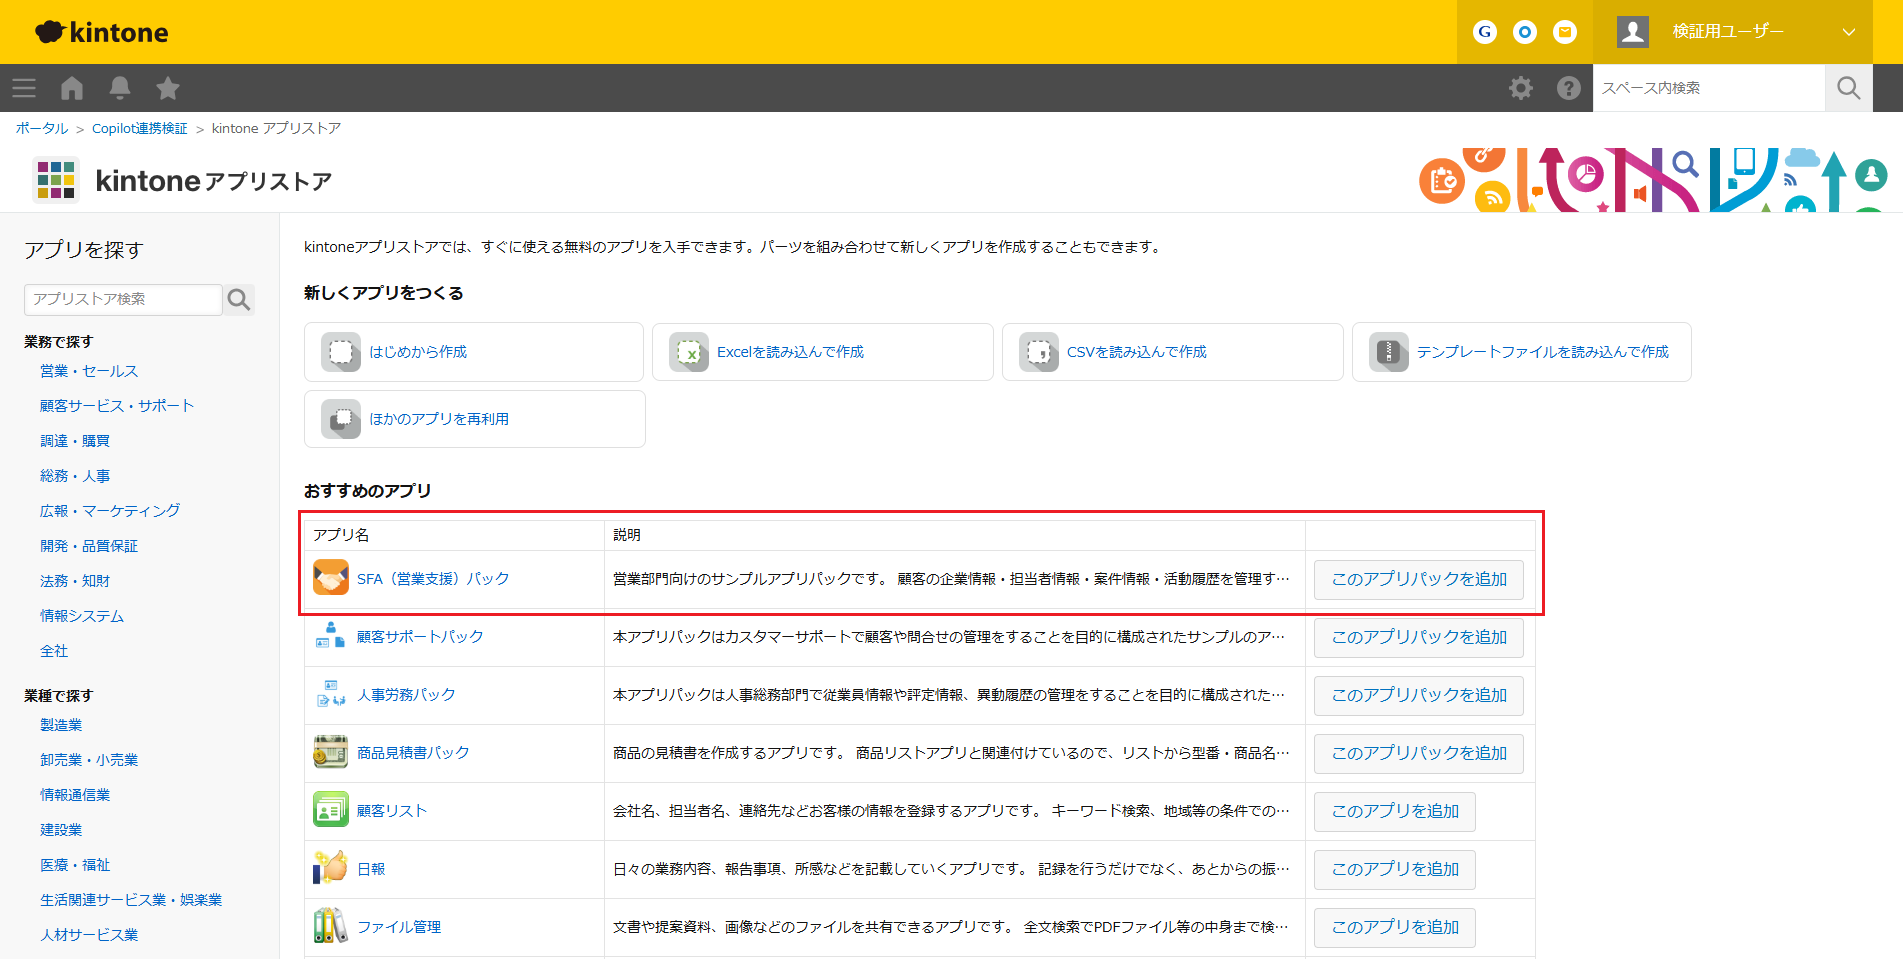
Task: Click the はじめから作成 icon
Action: pos(341,352)
